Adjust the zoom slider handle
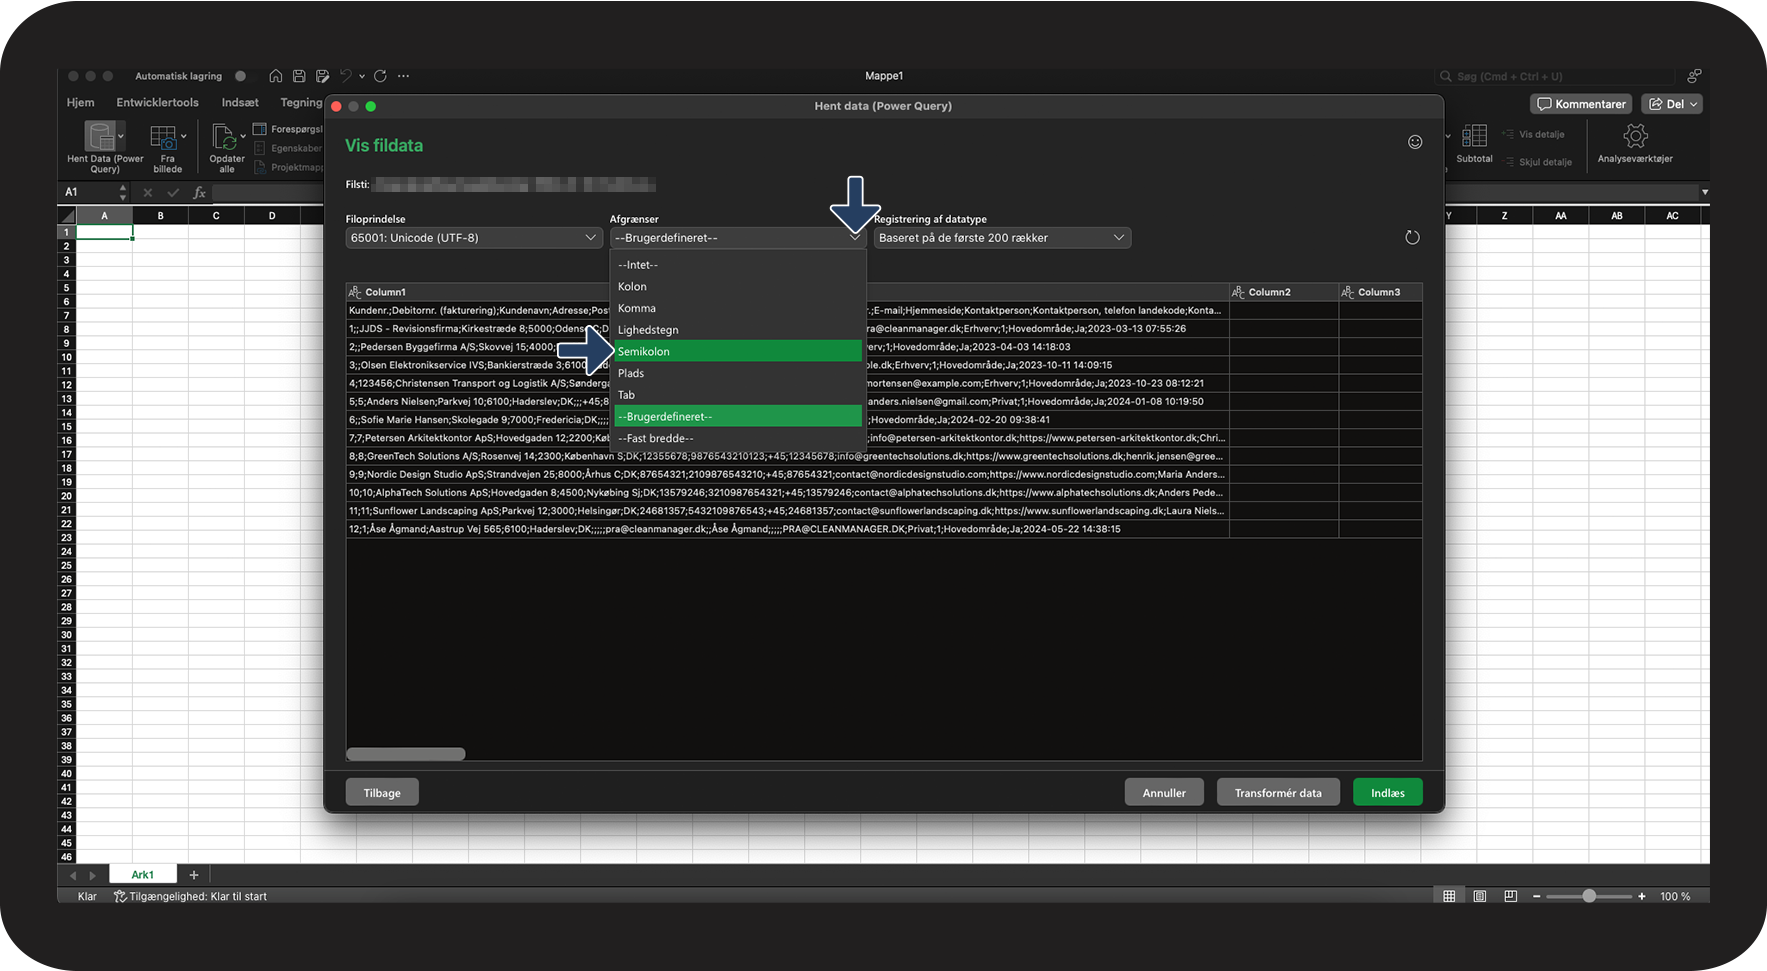The height and width of the screenshot is (971, 1767). (x=1589, y=896)
